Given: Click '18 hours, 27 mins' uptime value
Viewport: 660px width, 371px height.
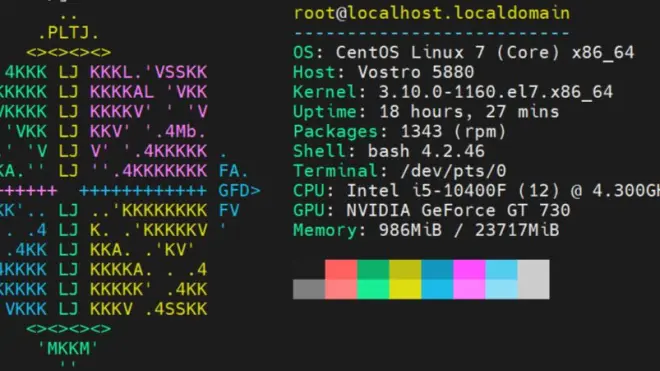Looking at the screenshot, I should (x=469, y=112).
